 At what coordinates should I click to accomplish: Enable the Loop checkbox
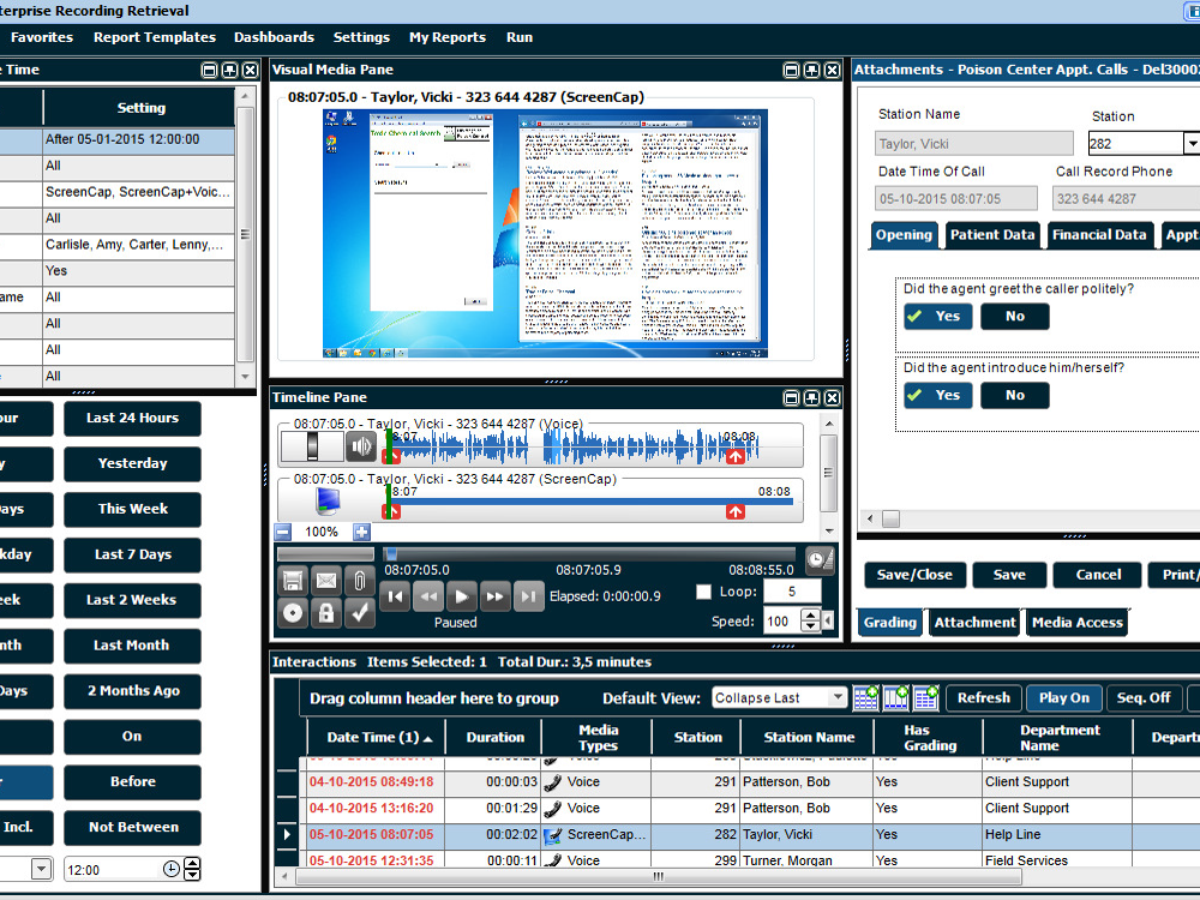pyautogui.click(x=704, y=592)
